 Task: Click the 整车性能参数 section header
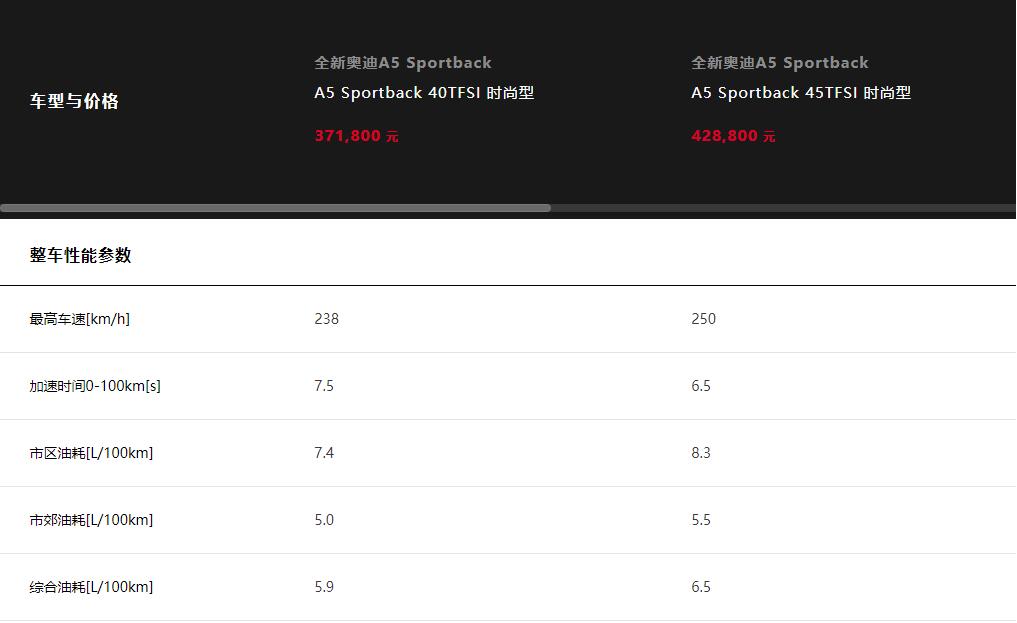pos(80,255)
